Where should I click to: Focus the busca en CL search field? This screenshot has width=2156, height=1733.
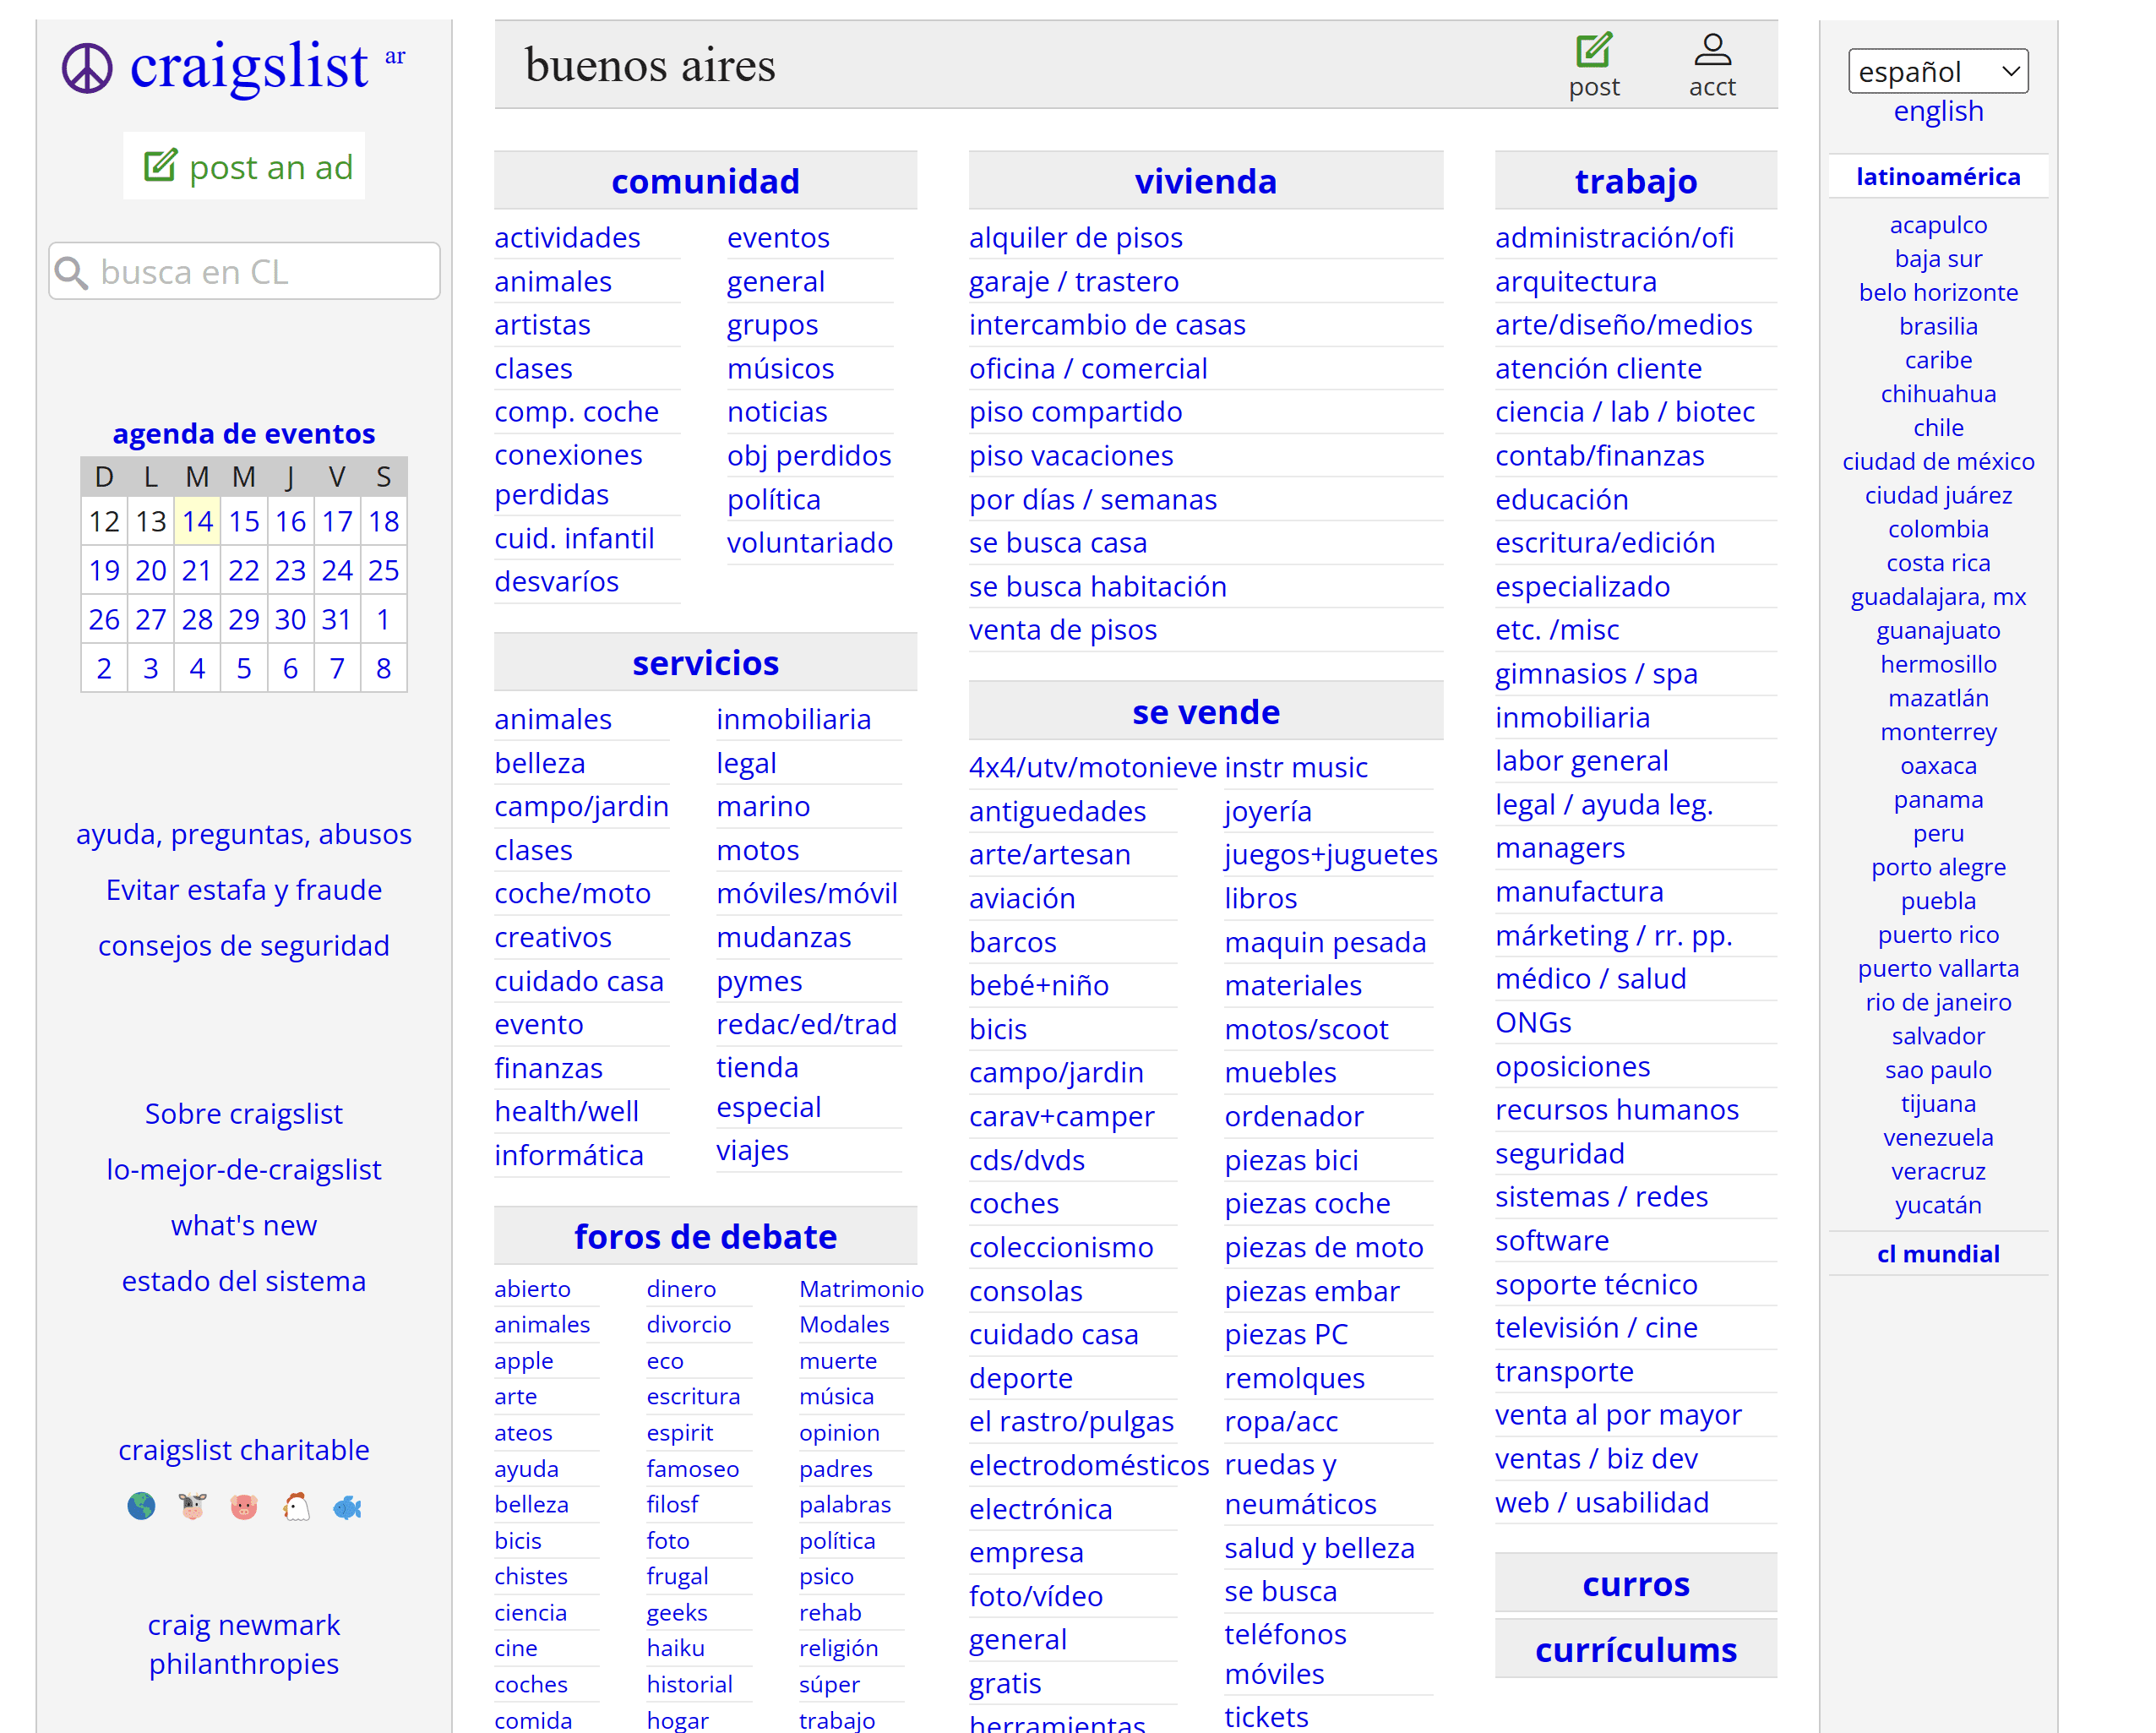[x=244, y=271]
